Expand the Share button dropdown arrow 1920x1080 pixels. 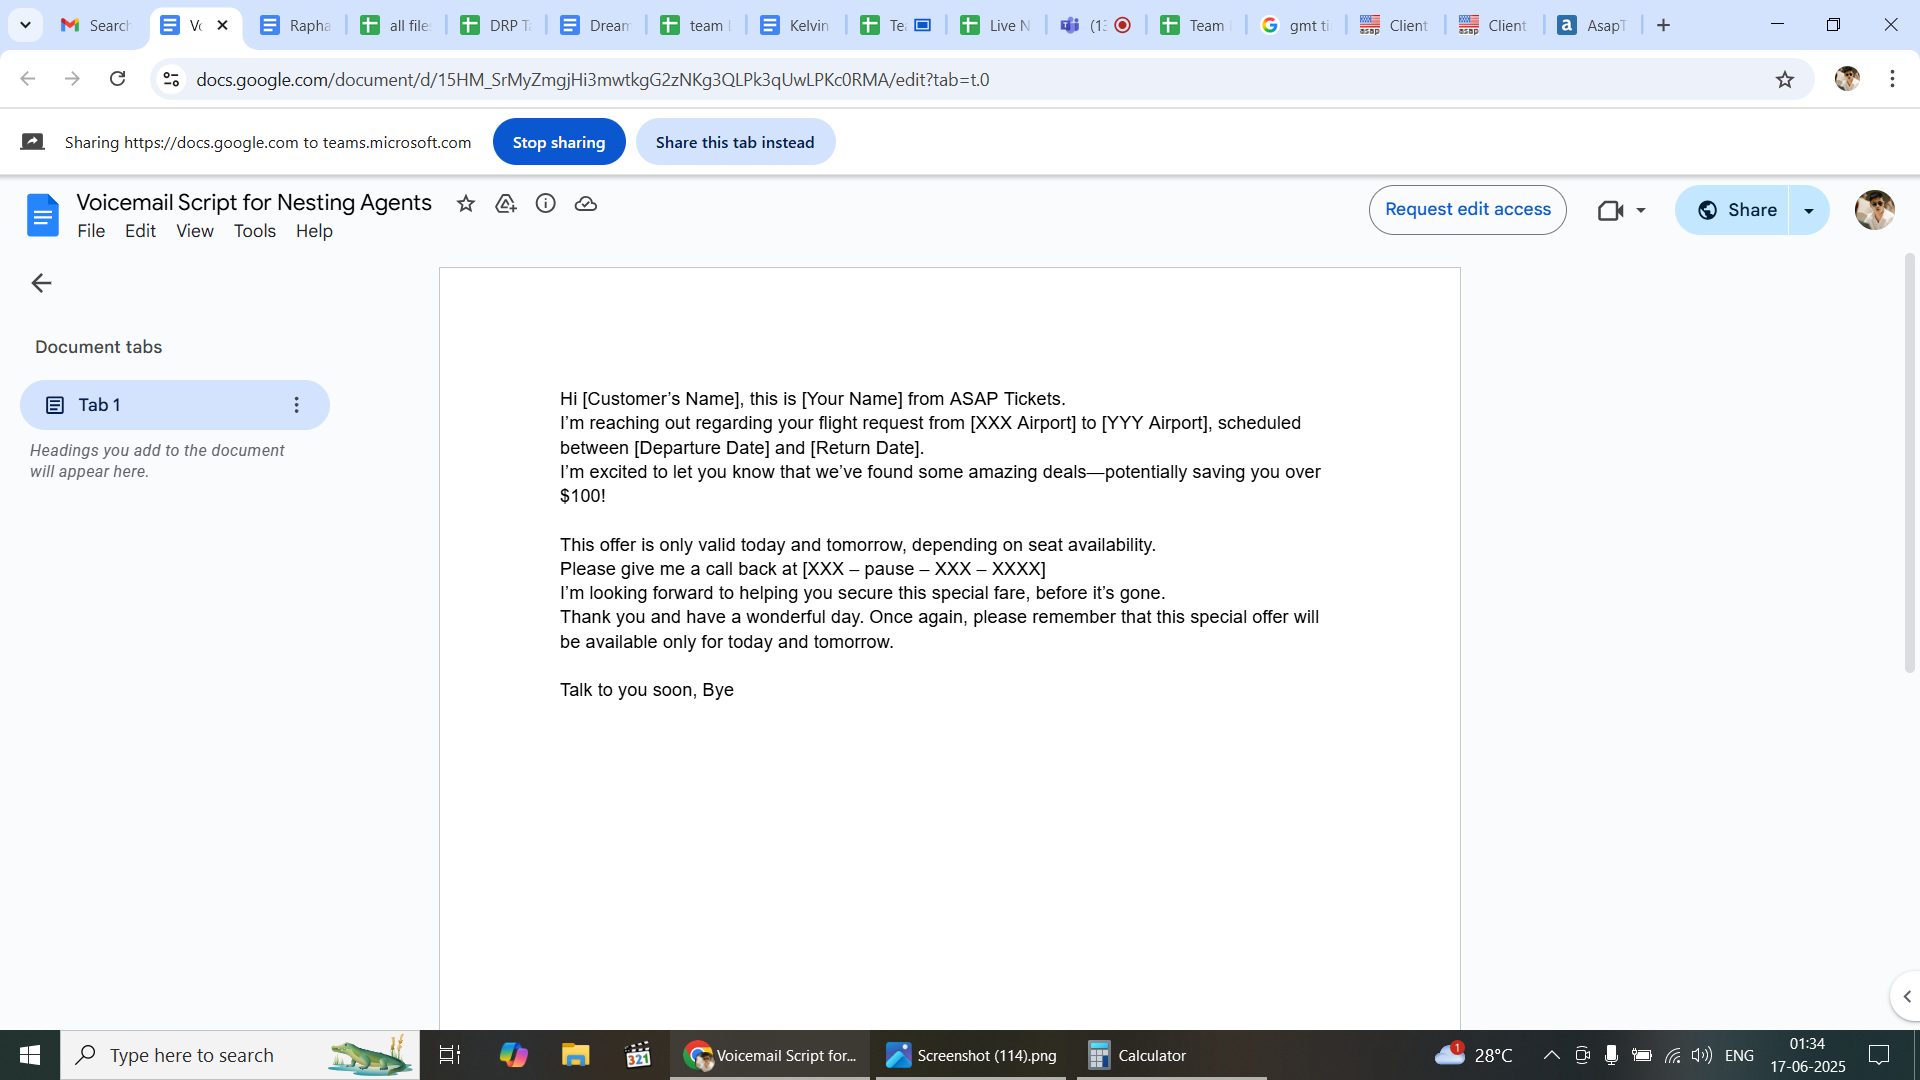coord(1809,211)
